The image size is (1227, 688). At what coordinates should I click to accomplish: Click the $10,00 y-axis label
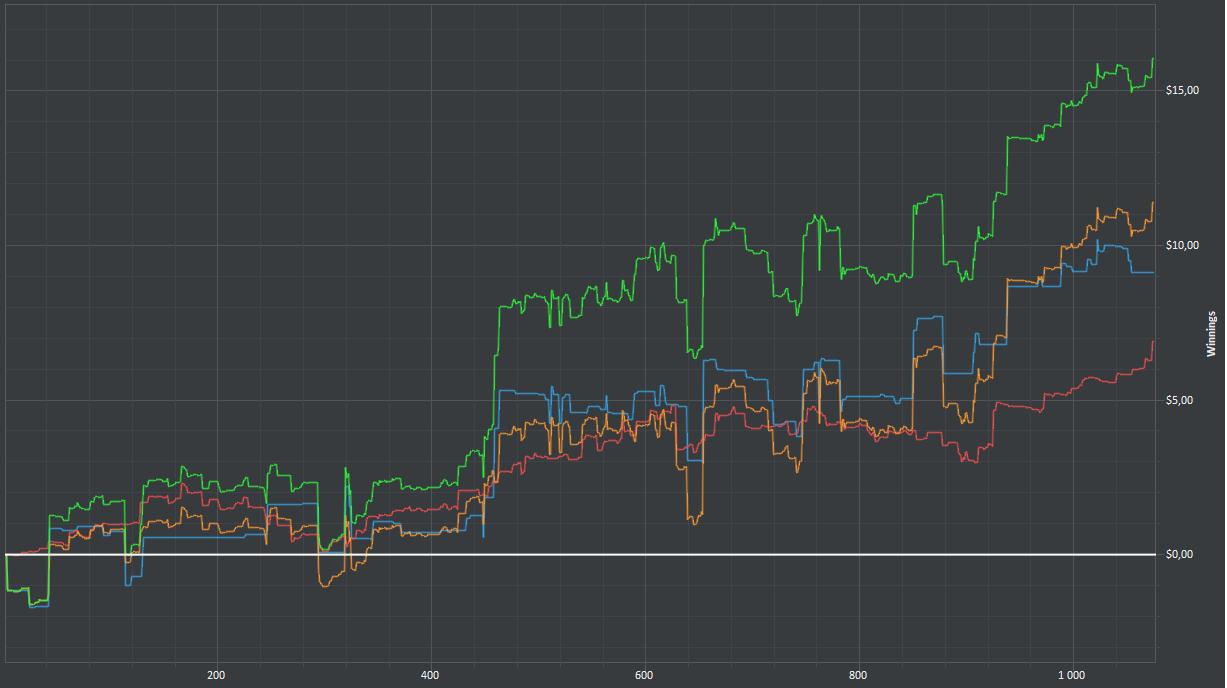point(1182,246)
